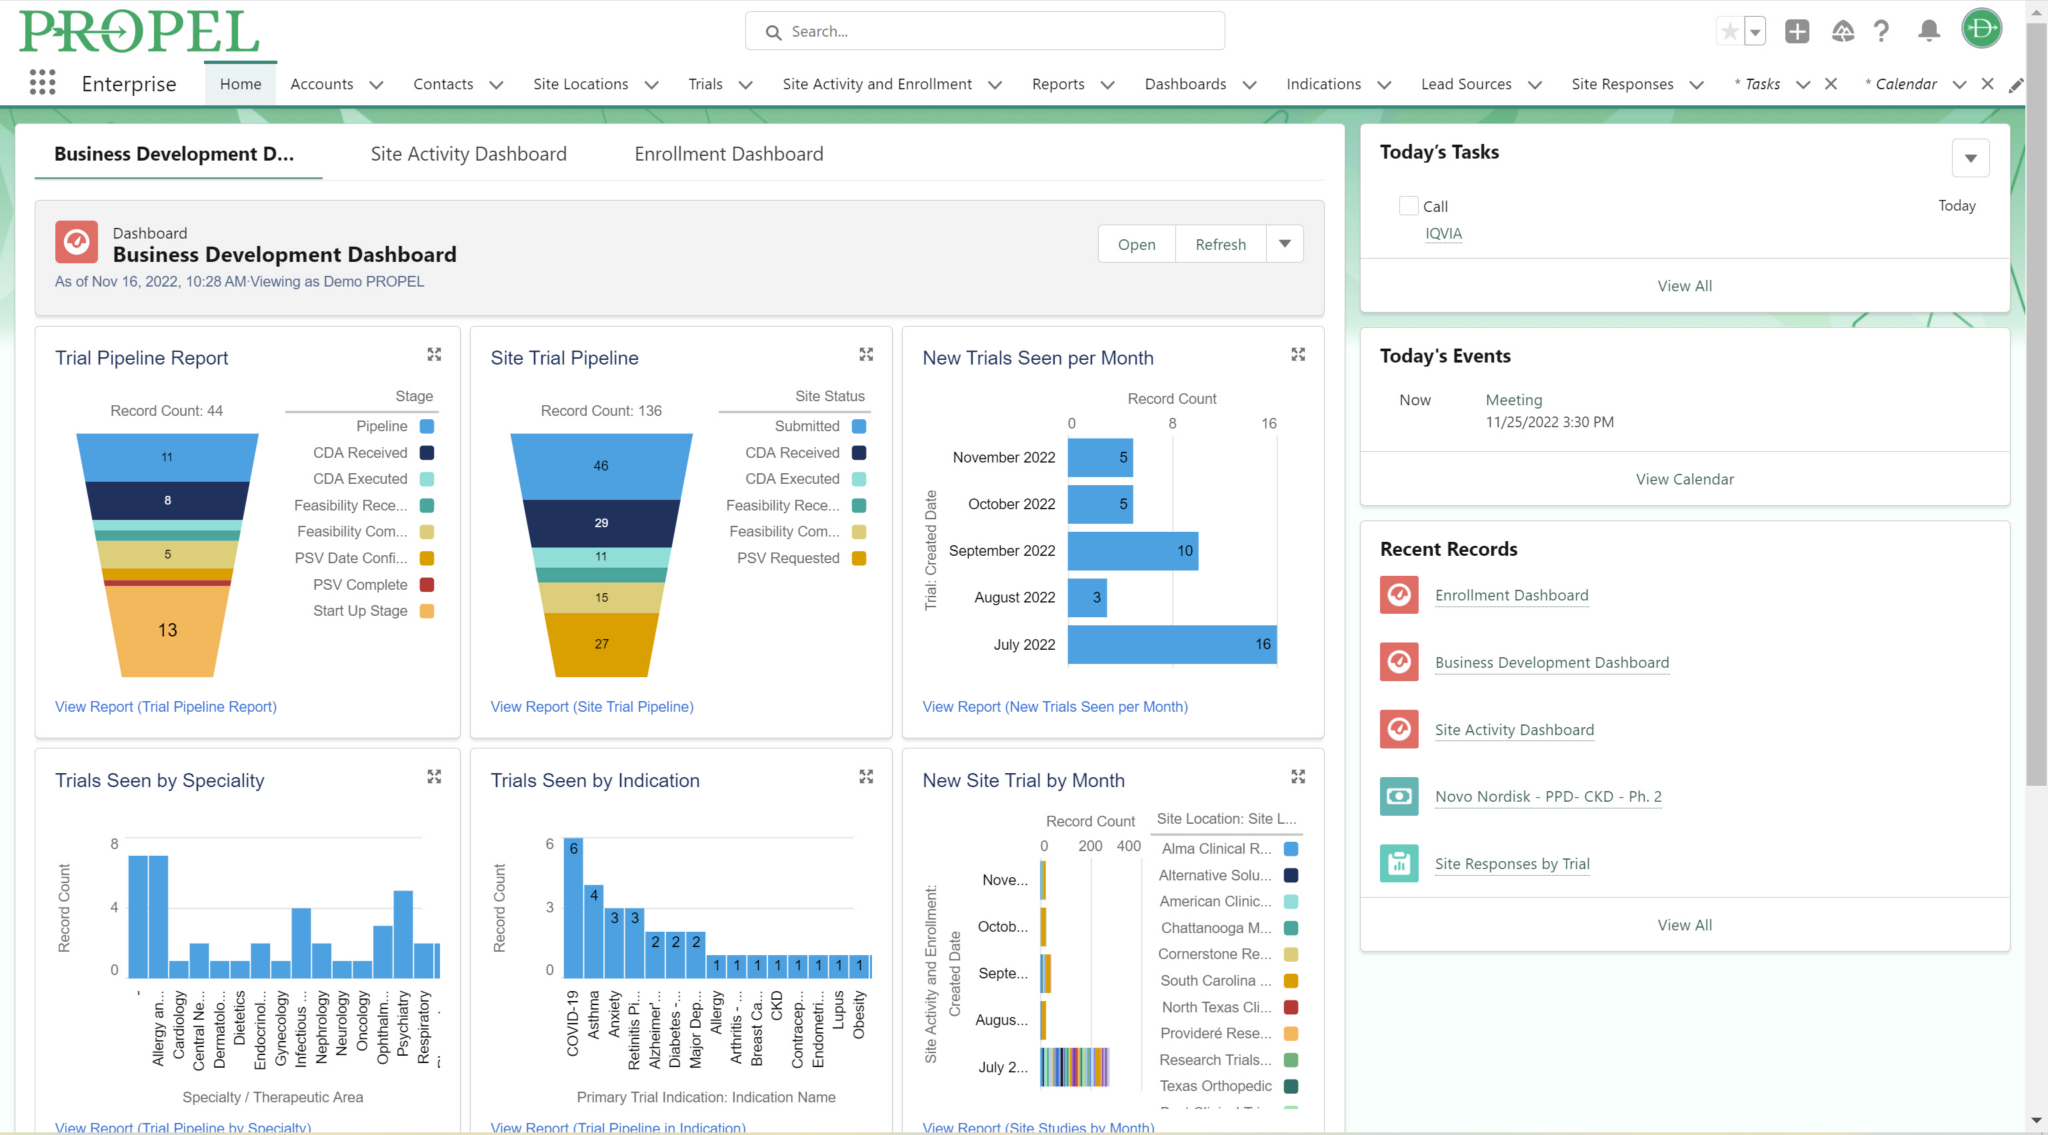
Task: Open the Contacts menu chevron
Action: click(x=496, y=85)
